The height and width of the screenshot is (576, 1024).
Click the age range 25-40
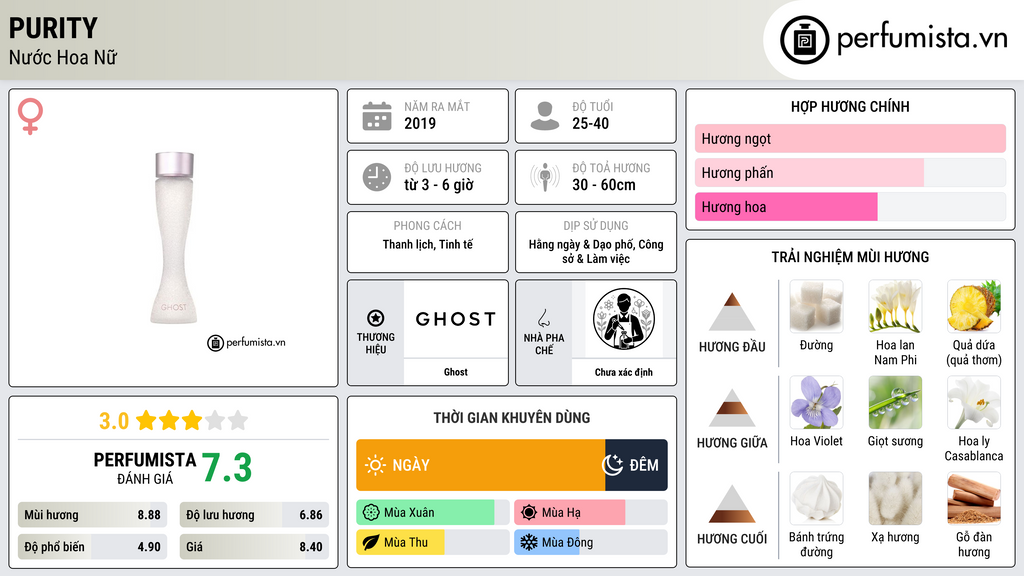tap(590, 123)
